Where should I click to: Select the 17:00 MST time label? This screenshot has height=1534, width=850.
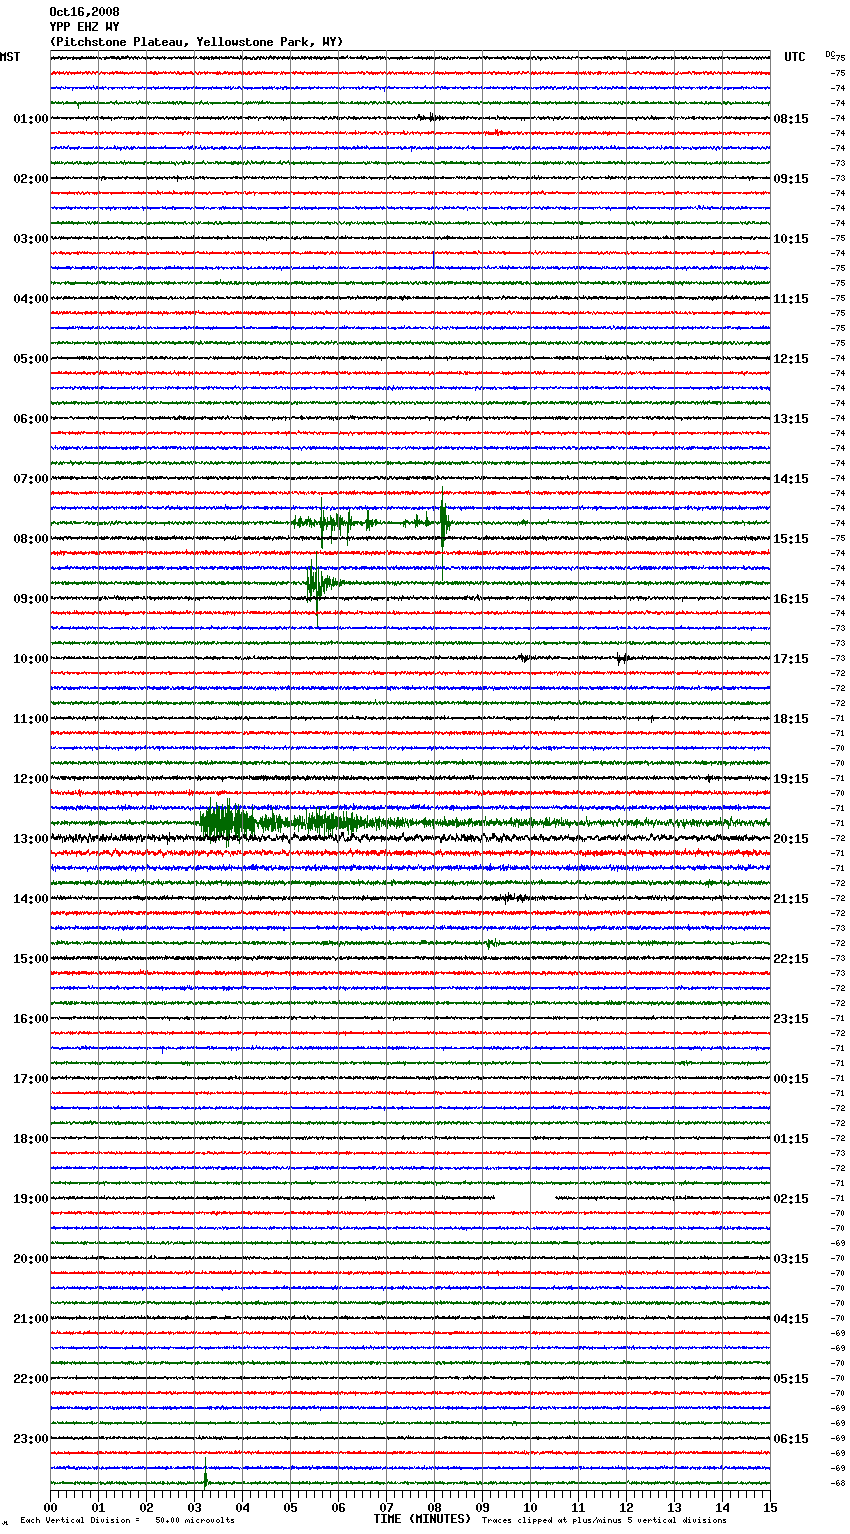coord(30,1079)
